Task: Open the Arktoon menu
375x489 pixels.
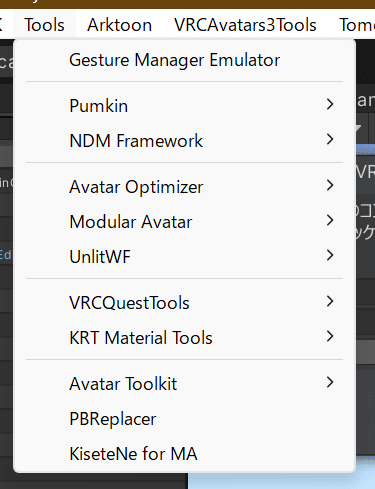Action: pos(119,25)
